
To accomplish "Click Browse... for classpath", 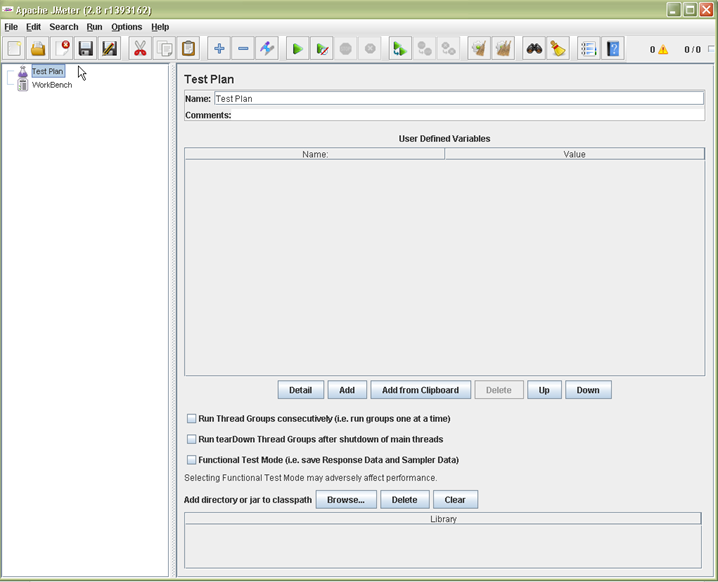I will pyautogui.click(x=346, y=500).
